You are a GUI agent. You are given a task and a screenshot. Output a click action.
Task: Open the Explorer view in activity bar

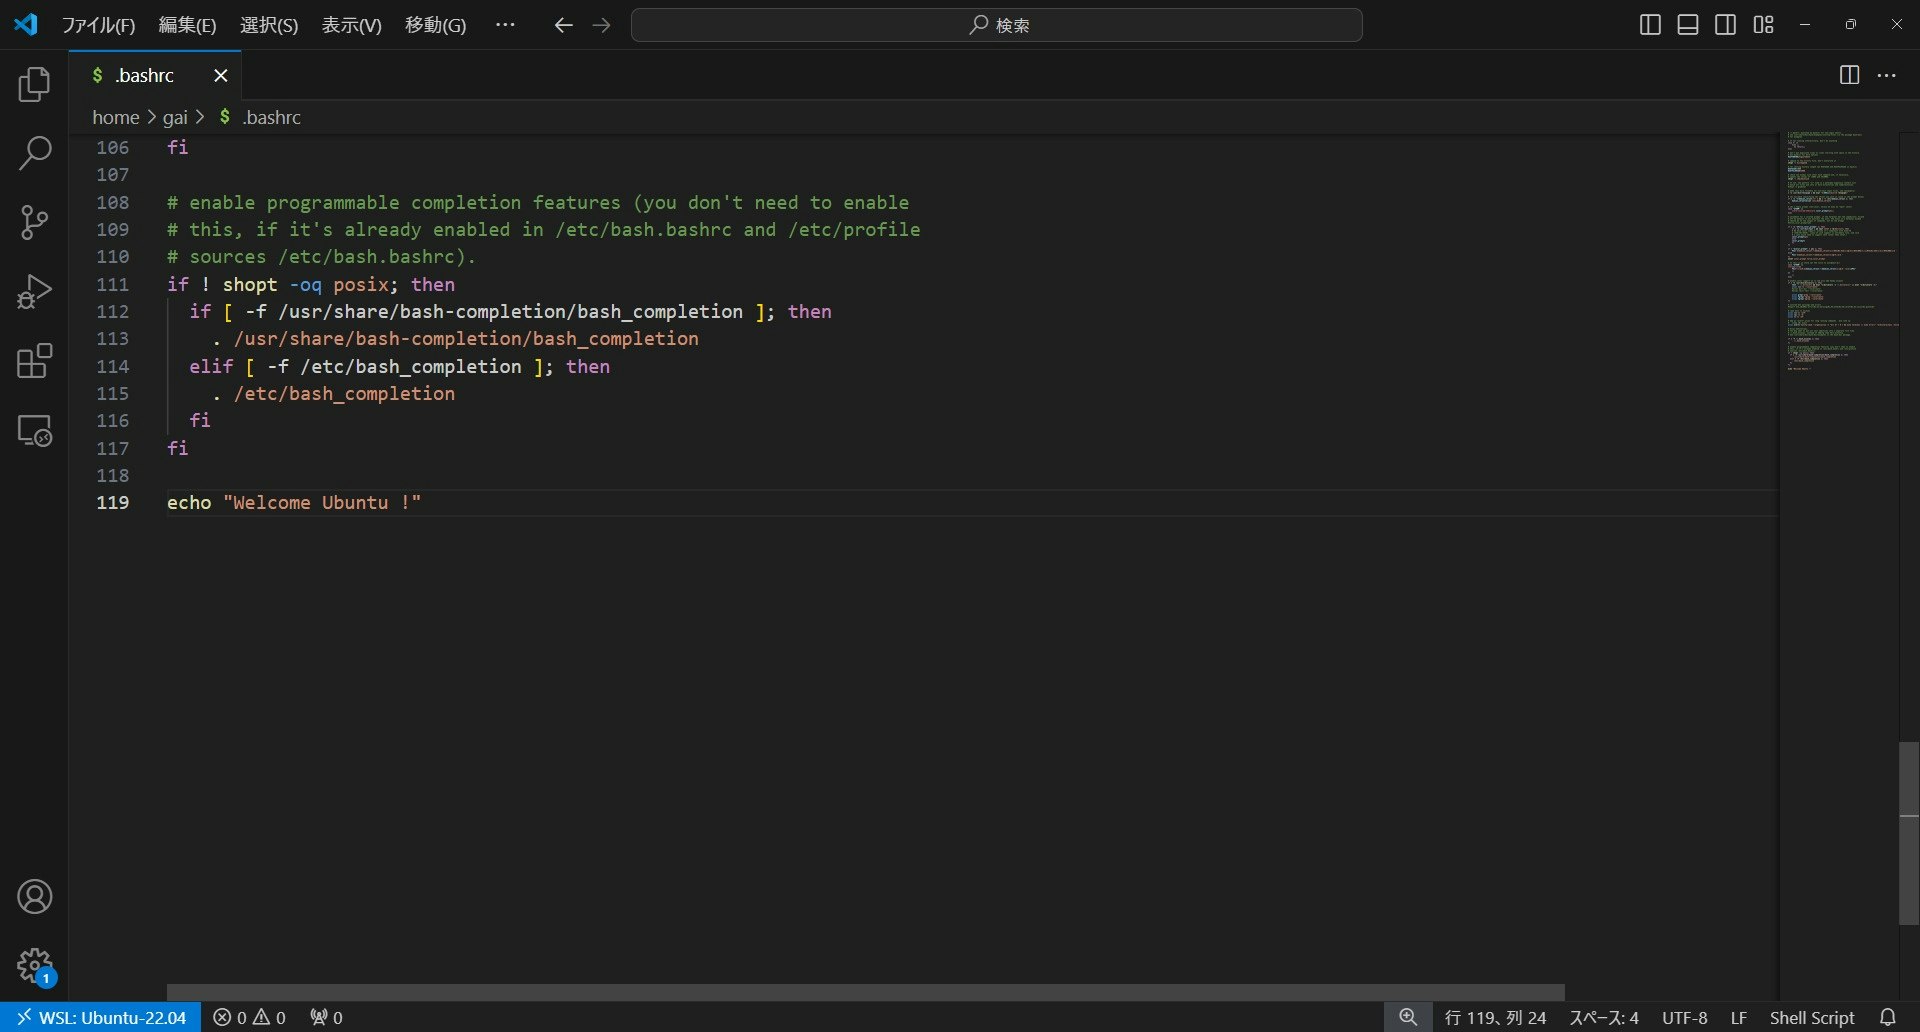click(x=34, y=85)
